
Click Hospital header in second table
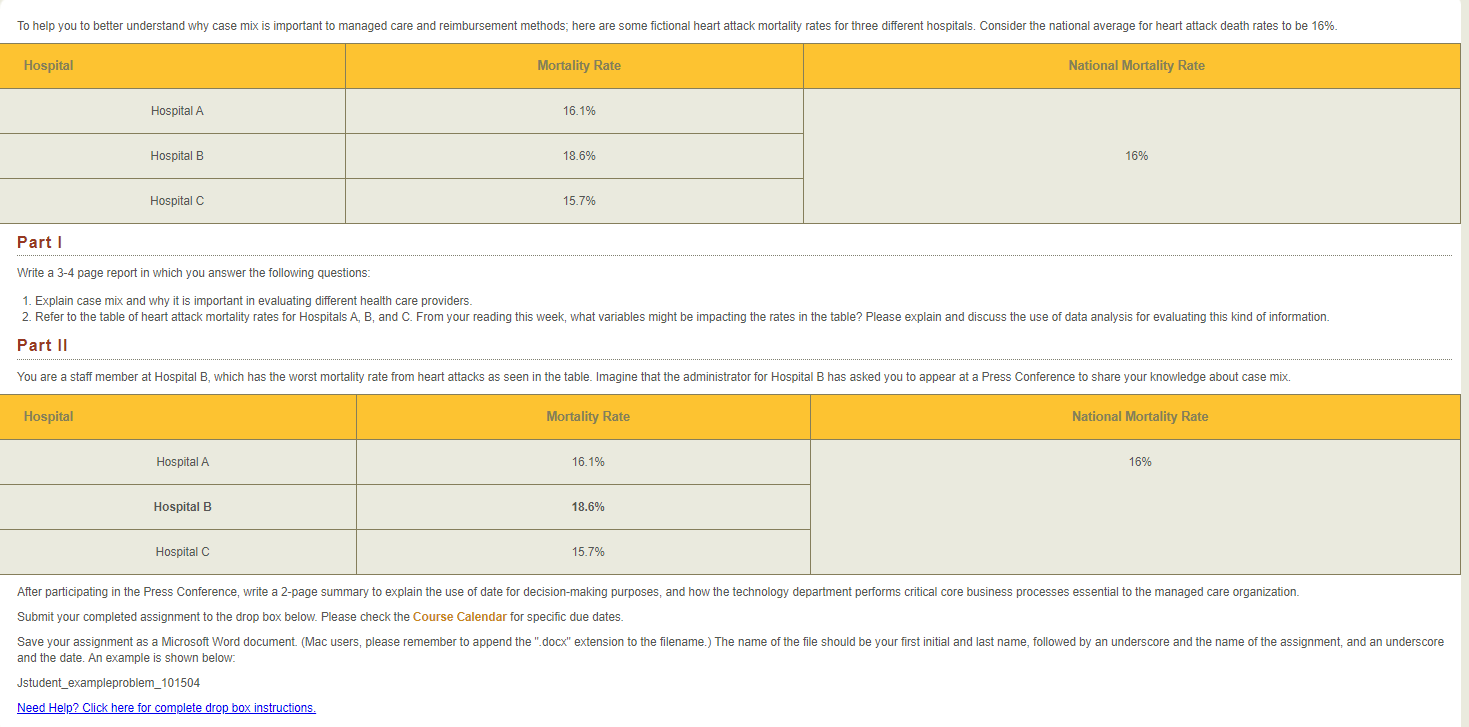point(178,417)
